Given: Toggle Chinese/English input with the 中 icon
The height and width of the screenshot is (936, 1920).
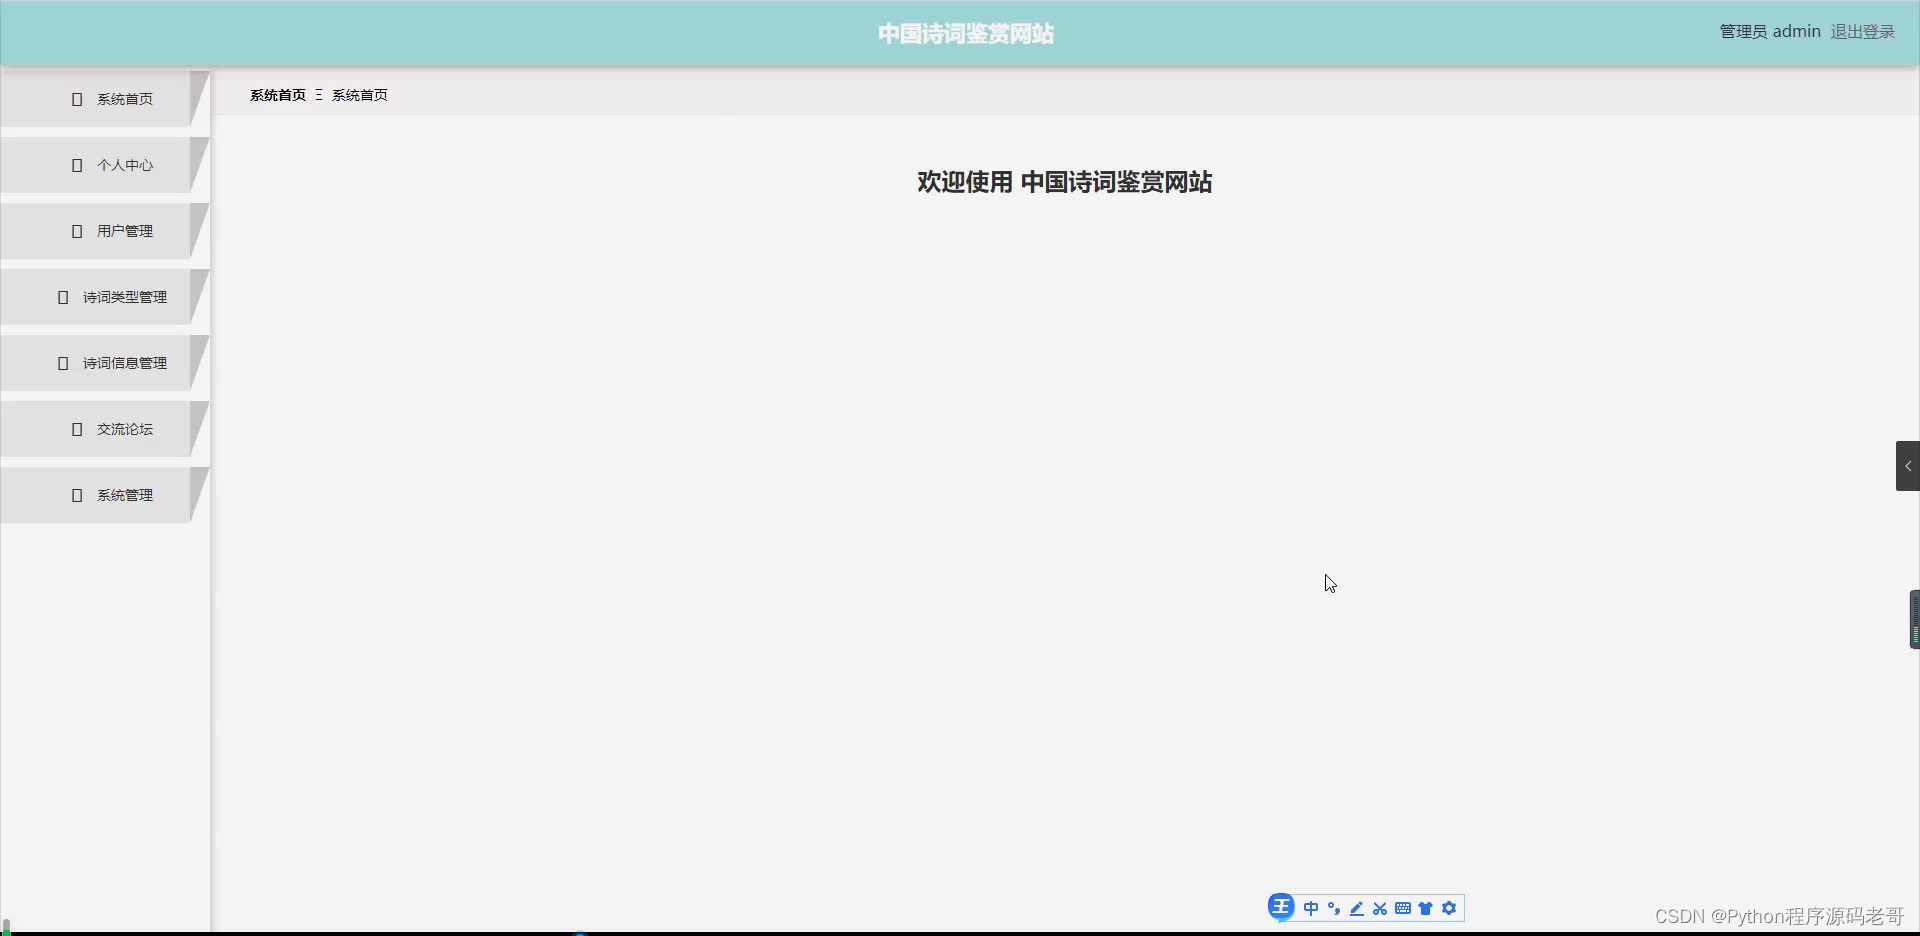Looking at the screenshot, I should (x=1312, y=908).
